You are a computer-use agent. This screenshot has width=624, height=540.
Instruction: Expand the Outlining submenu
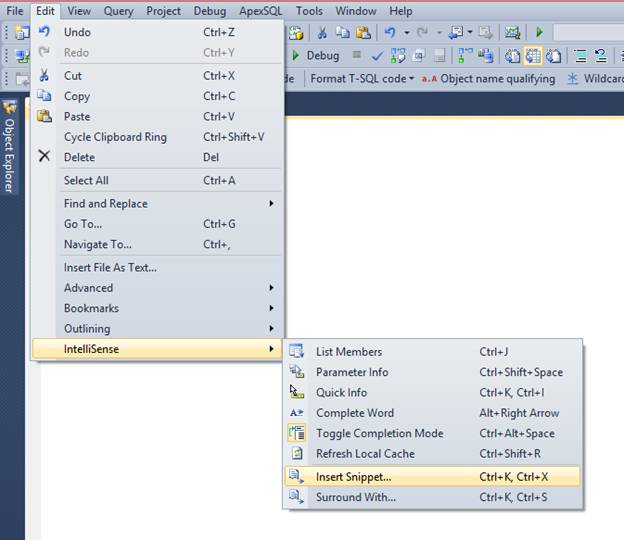tap(158, 329)
